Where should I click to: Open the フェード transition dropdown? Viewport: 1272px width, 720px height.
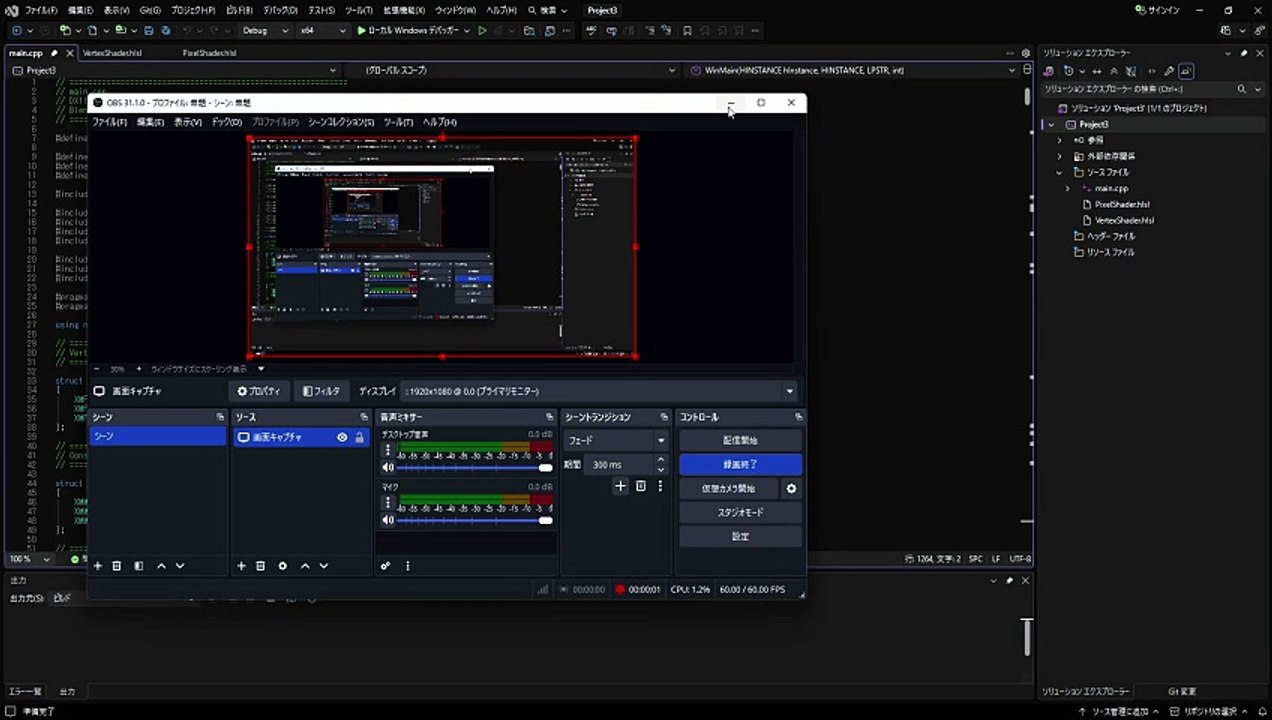(x=616, y=440)
